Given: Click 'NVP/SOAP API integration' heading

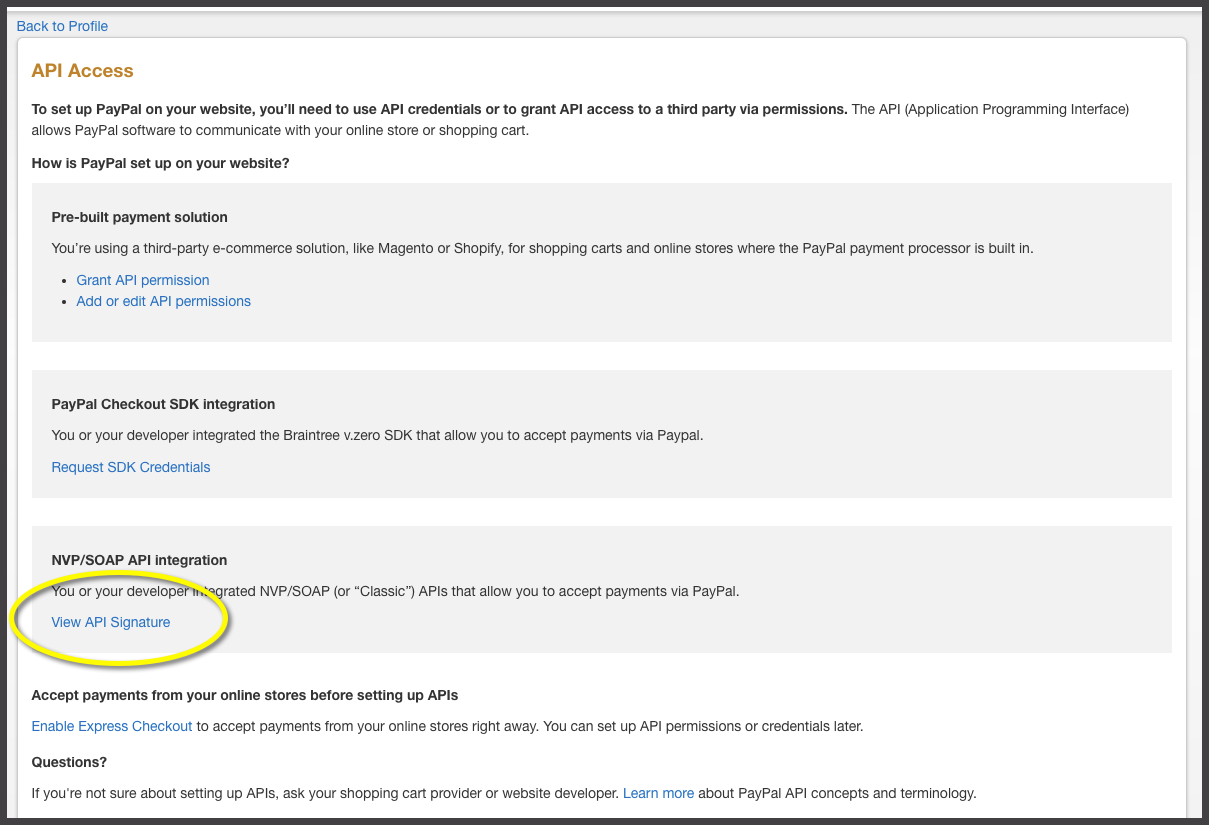Looking at the screenshot, I should 140,560.
